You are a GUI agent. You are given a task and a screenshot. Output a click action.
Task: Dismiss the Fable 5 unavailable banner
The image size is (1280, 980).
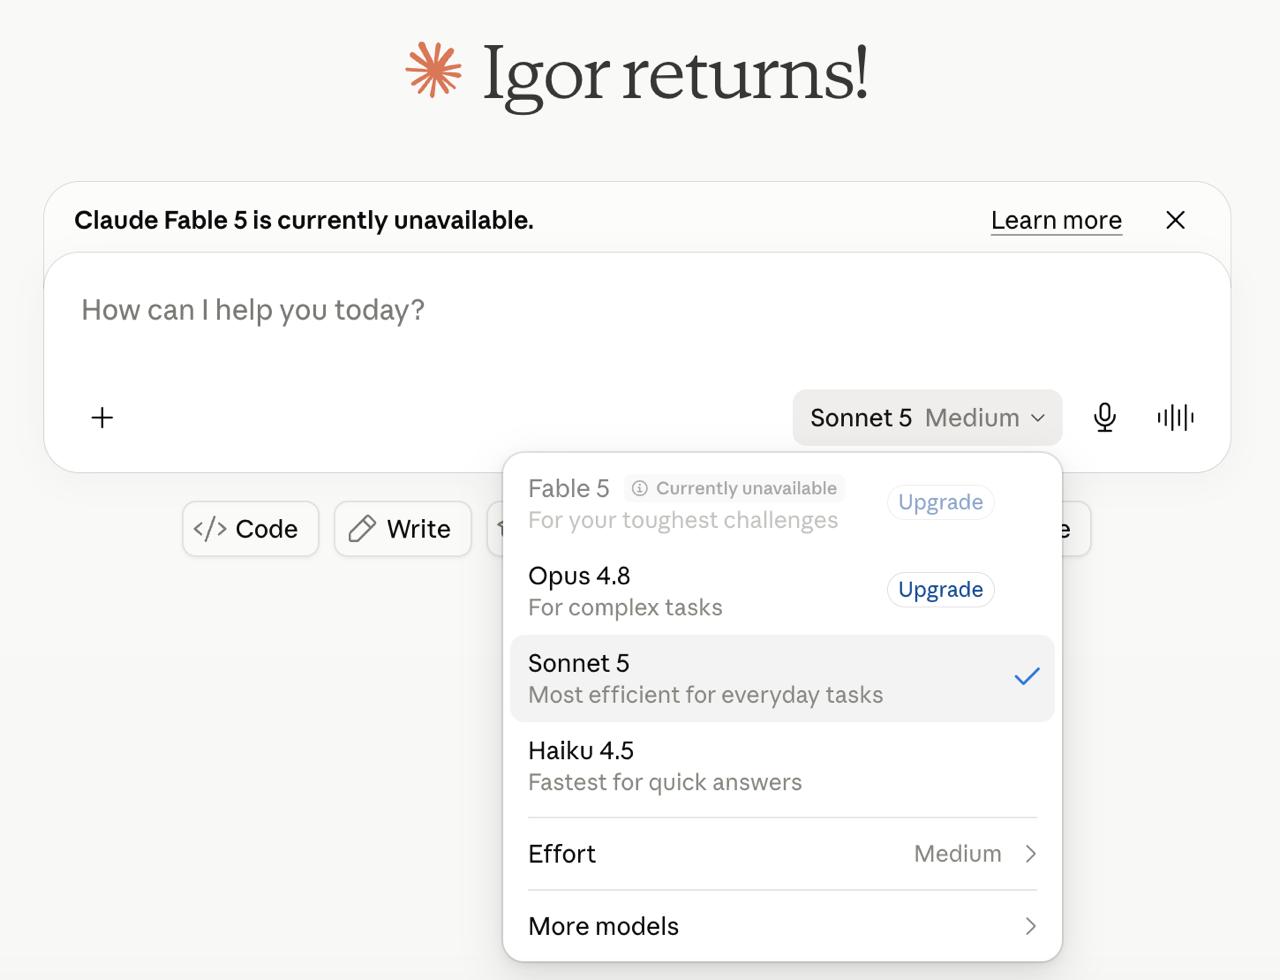click(x=1175, y=220)
